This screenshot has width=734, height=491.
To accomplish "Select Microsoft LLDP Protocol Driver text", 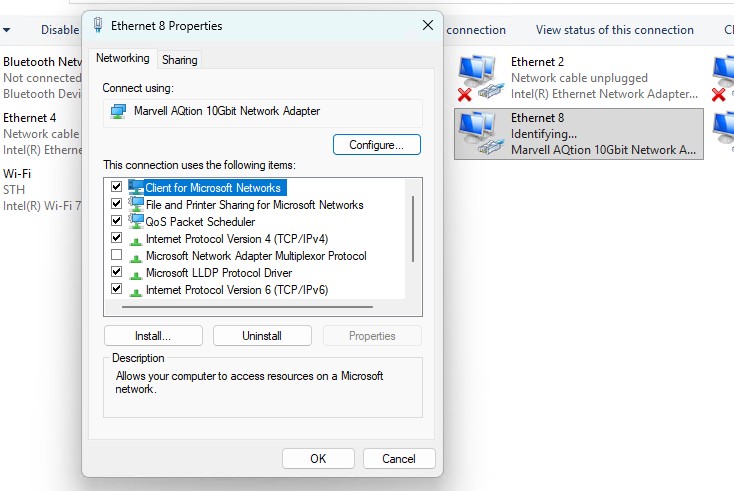I will click(219, 272).
